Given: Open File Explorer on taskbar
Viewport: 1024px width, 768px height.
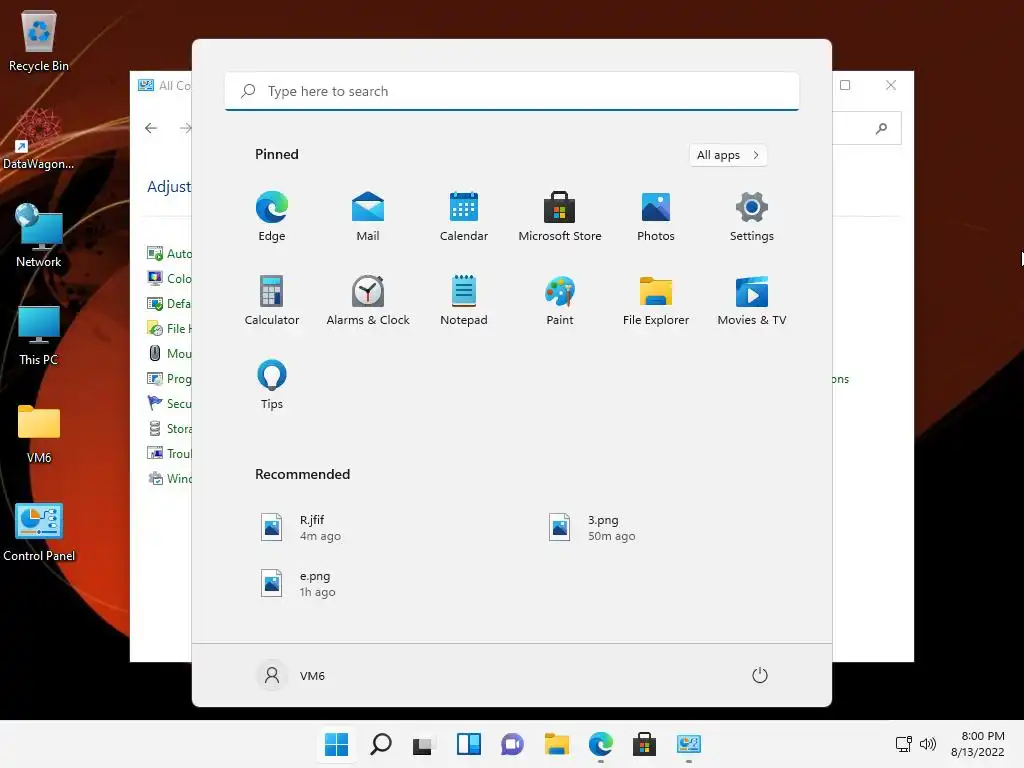Looking at the screenshot, I should 556,744.
